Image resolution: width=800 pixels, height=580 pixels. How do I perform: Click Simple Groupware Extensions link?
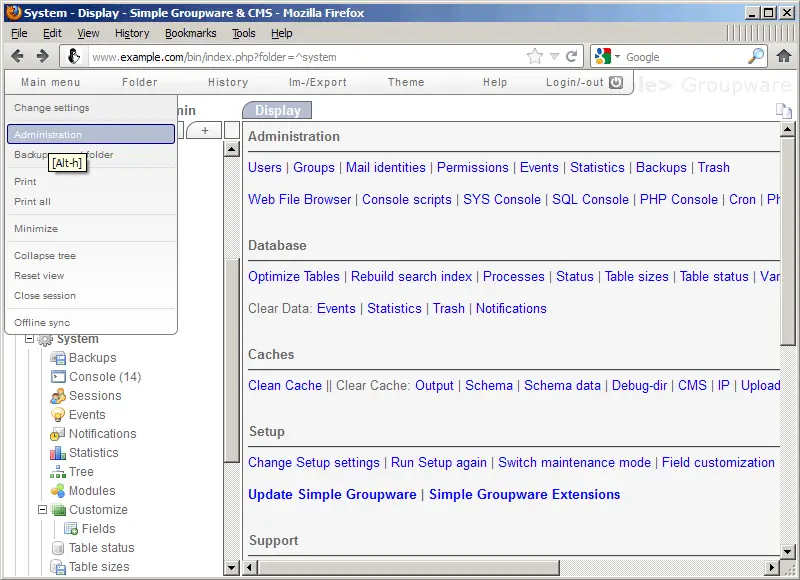tap(524, 495)
